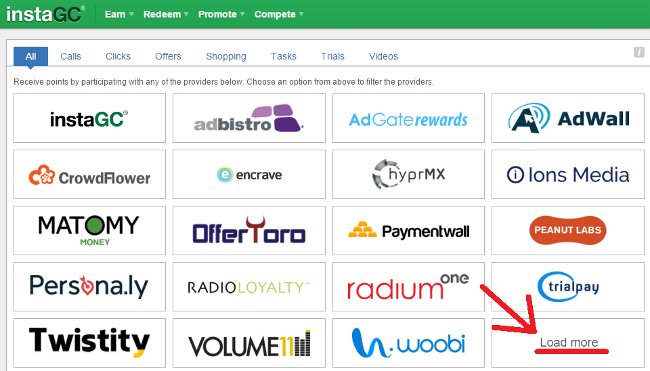Switch to the Tasks tab
Viewport: 650px width, 371px height.
pos(284,56)
